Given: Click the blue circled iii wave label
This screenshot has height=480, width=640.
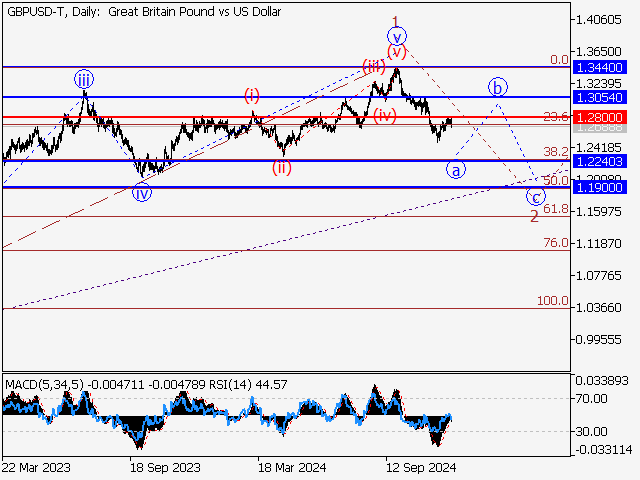Looking at the screenshot, I should pos(83,80).
